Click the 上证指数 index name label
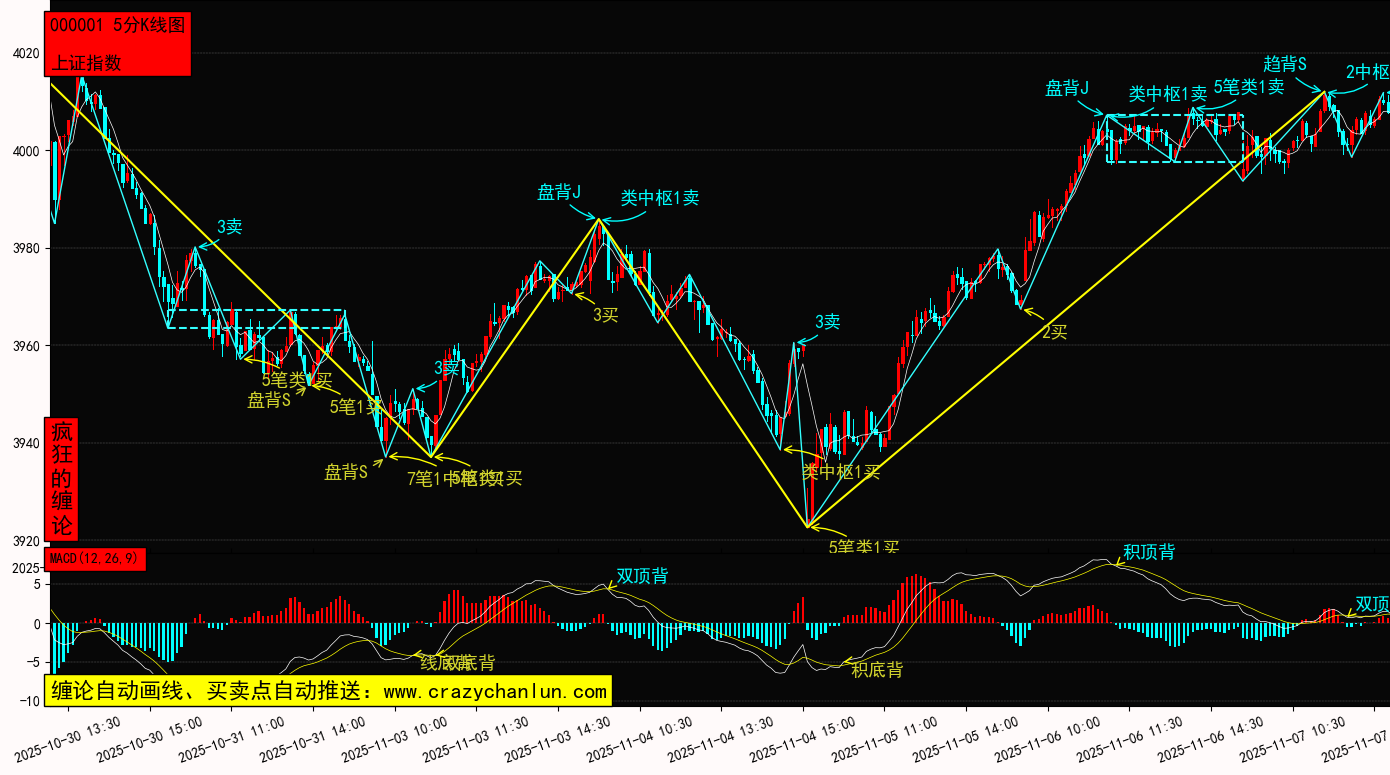Screen dimensions: 1390x775 click(86, 62)
